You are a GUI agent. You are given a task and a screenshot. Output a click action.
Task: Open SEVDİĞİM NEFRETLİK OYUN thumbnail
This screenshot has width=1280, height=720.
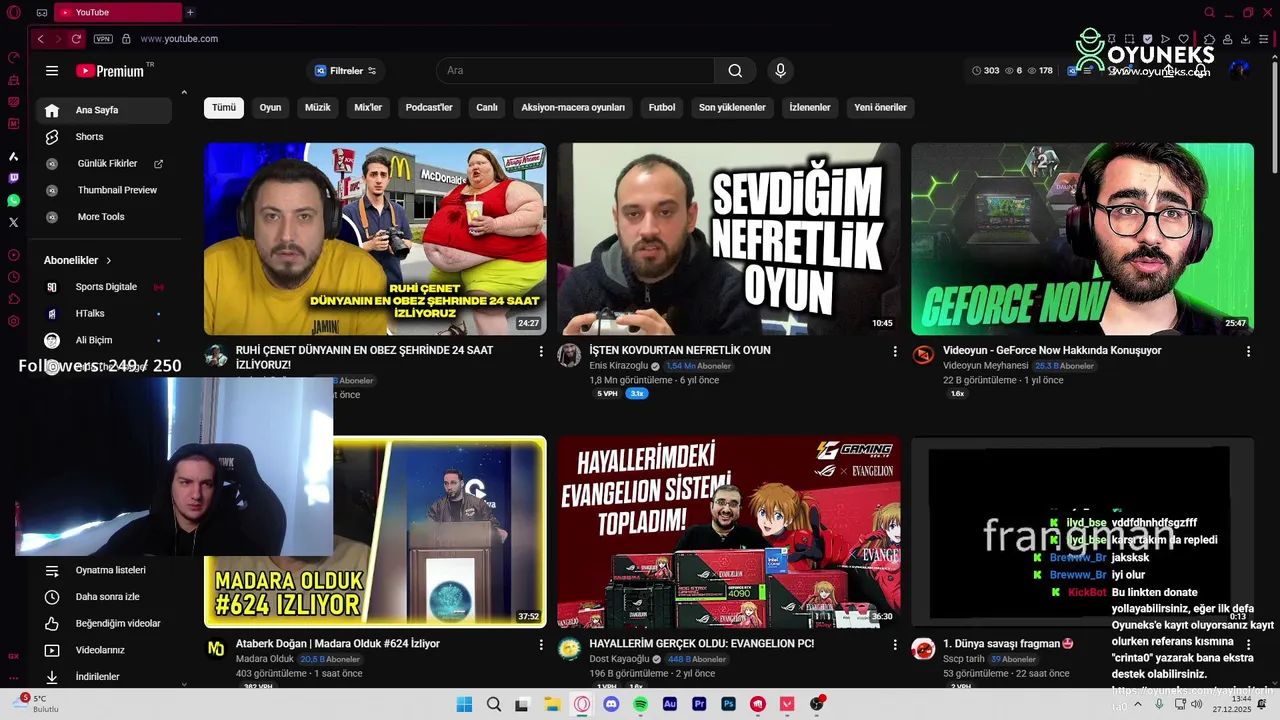[729, 239]
